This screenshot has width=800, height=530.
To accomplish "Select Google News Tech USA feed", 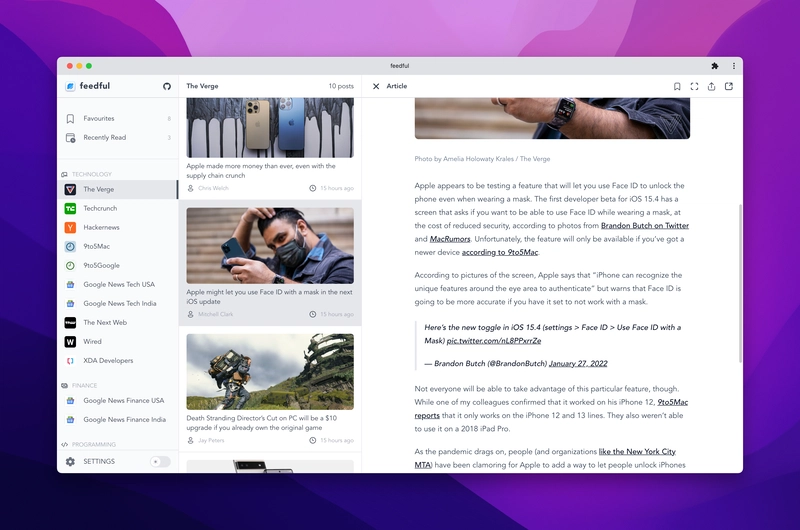I will tap(118, 285).
